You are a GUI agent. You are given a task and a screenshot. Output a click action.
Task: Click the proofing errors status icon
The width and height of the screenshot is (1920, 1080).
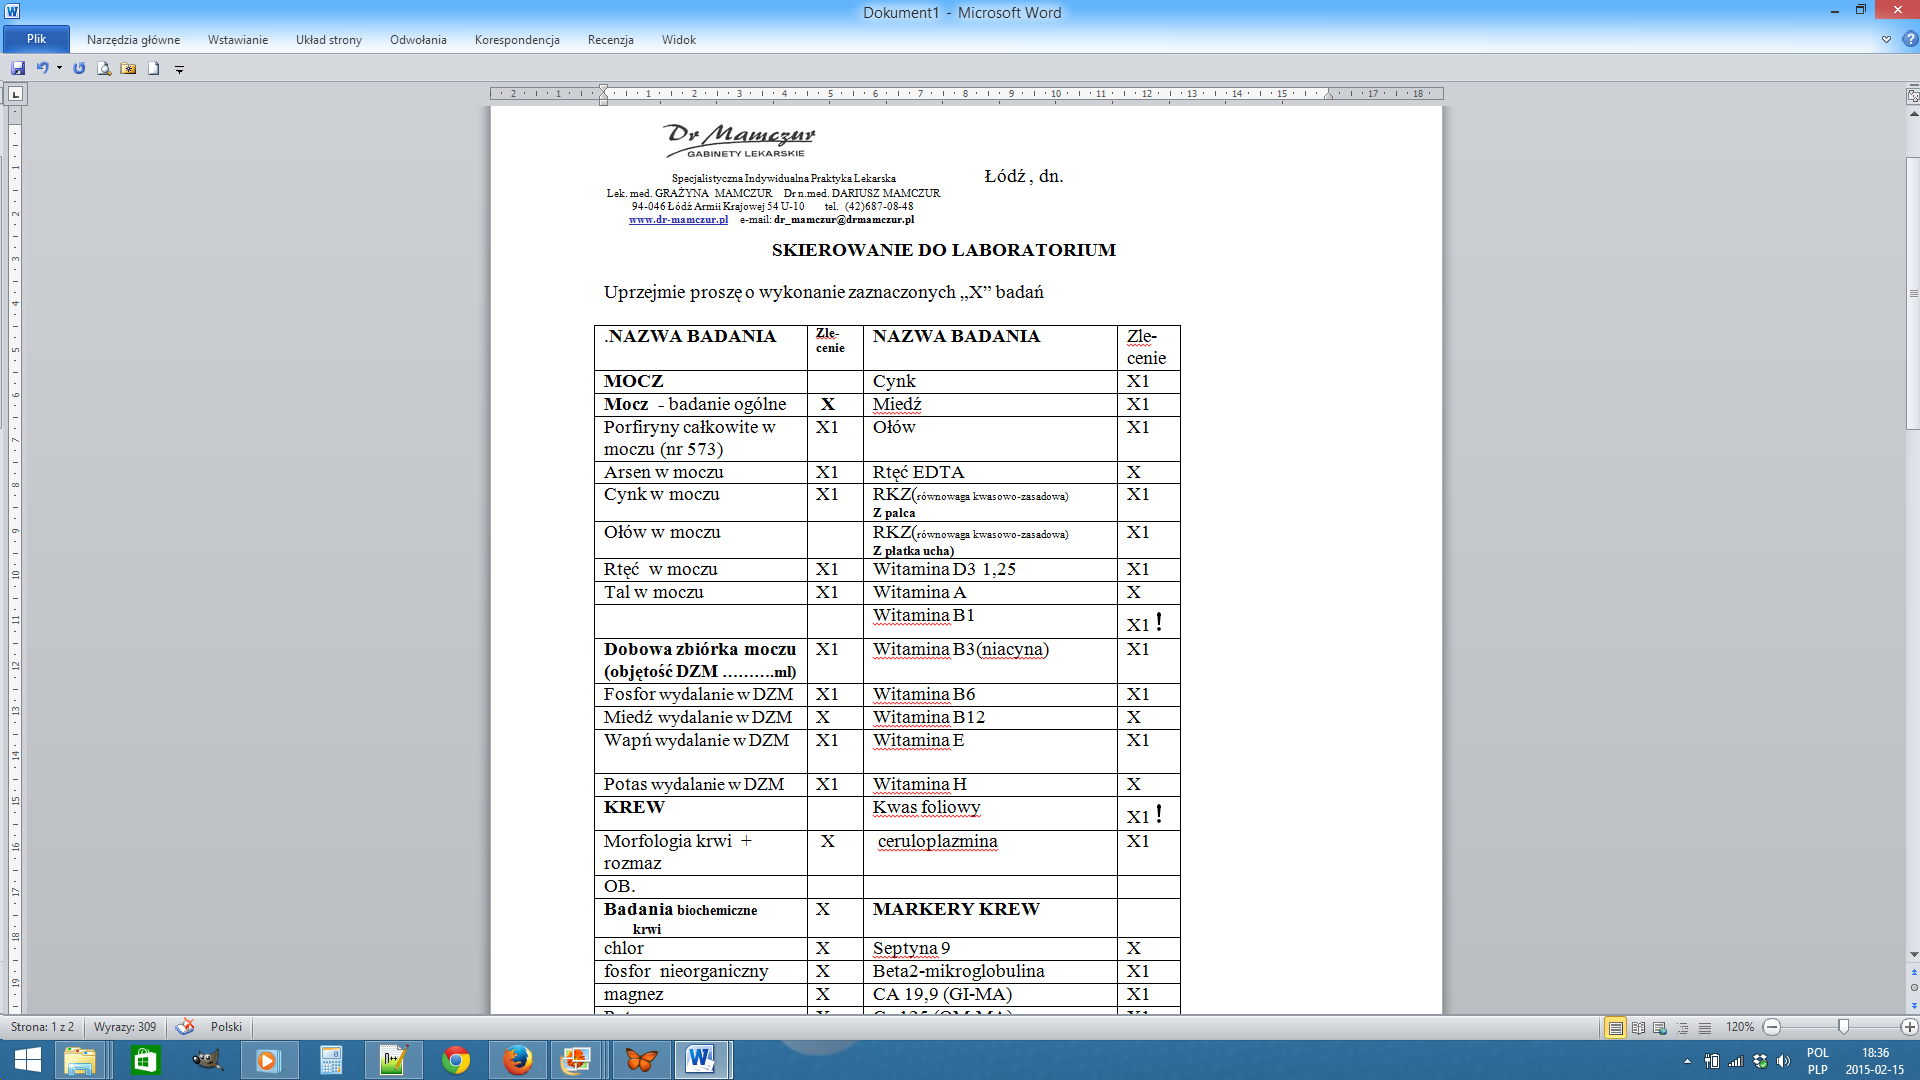[x=185, y=1027]
